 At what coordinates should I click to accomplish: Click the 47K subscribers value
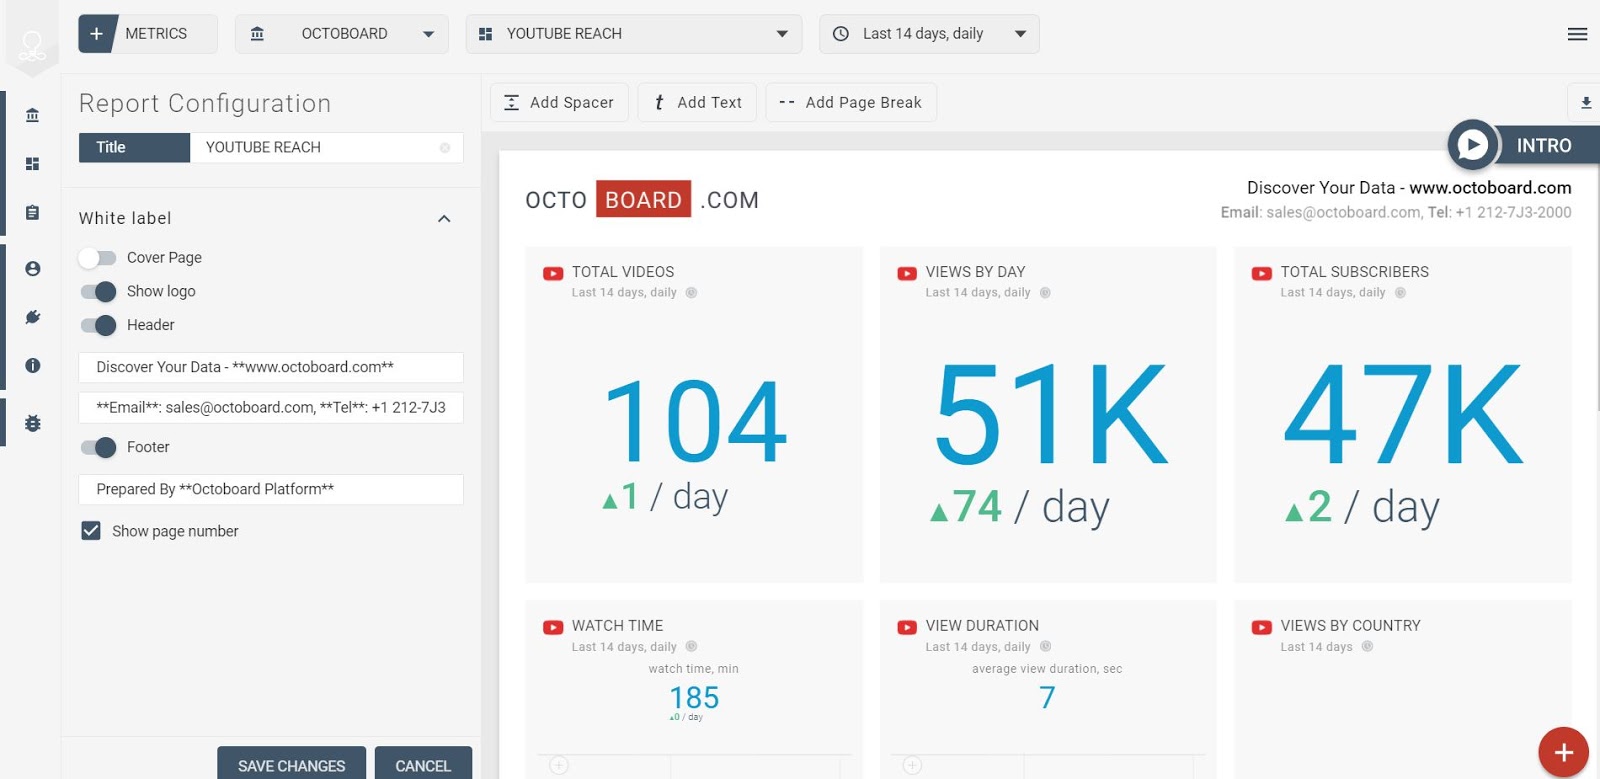coord(1403,415)
